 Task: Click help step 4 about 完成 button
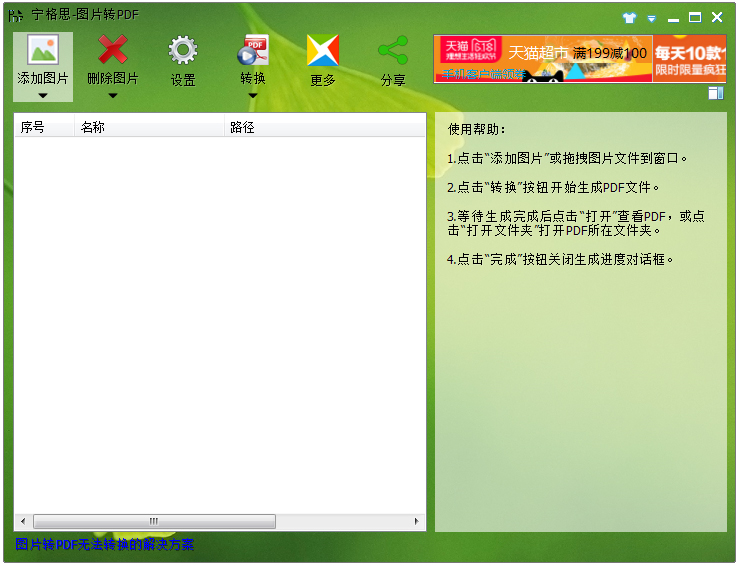[560, 259]
